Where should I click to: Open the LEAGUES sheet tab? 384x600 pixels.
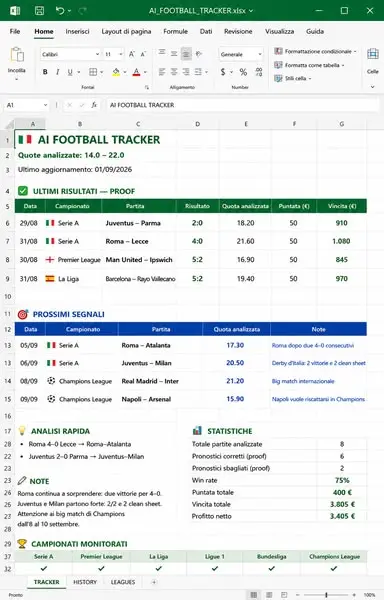pyautogui.click(x=123, y=582)
